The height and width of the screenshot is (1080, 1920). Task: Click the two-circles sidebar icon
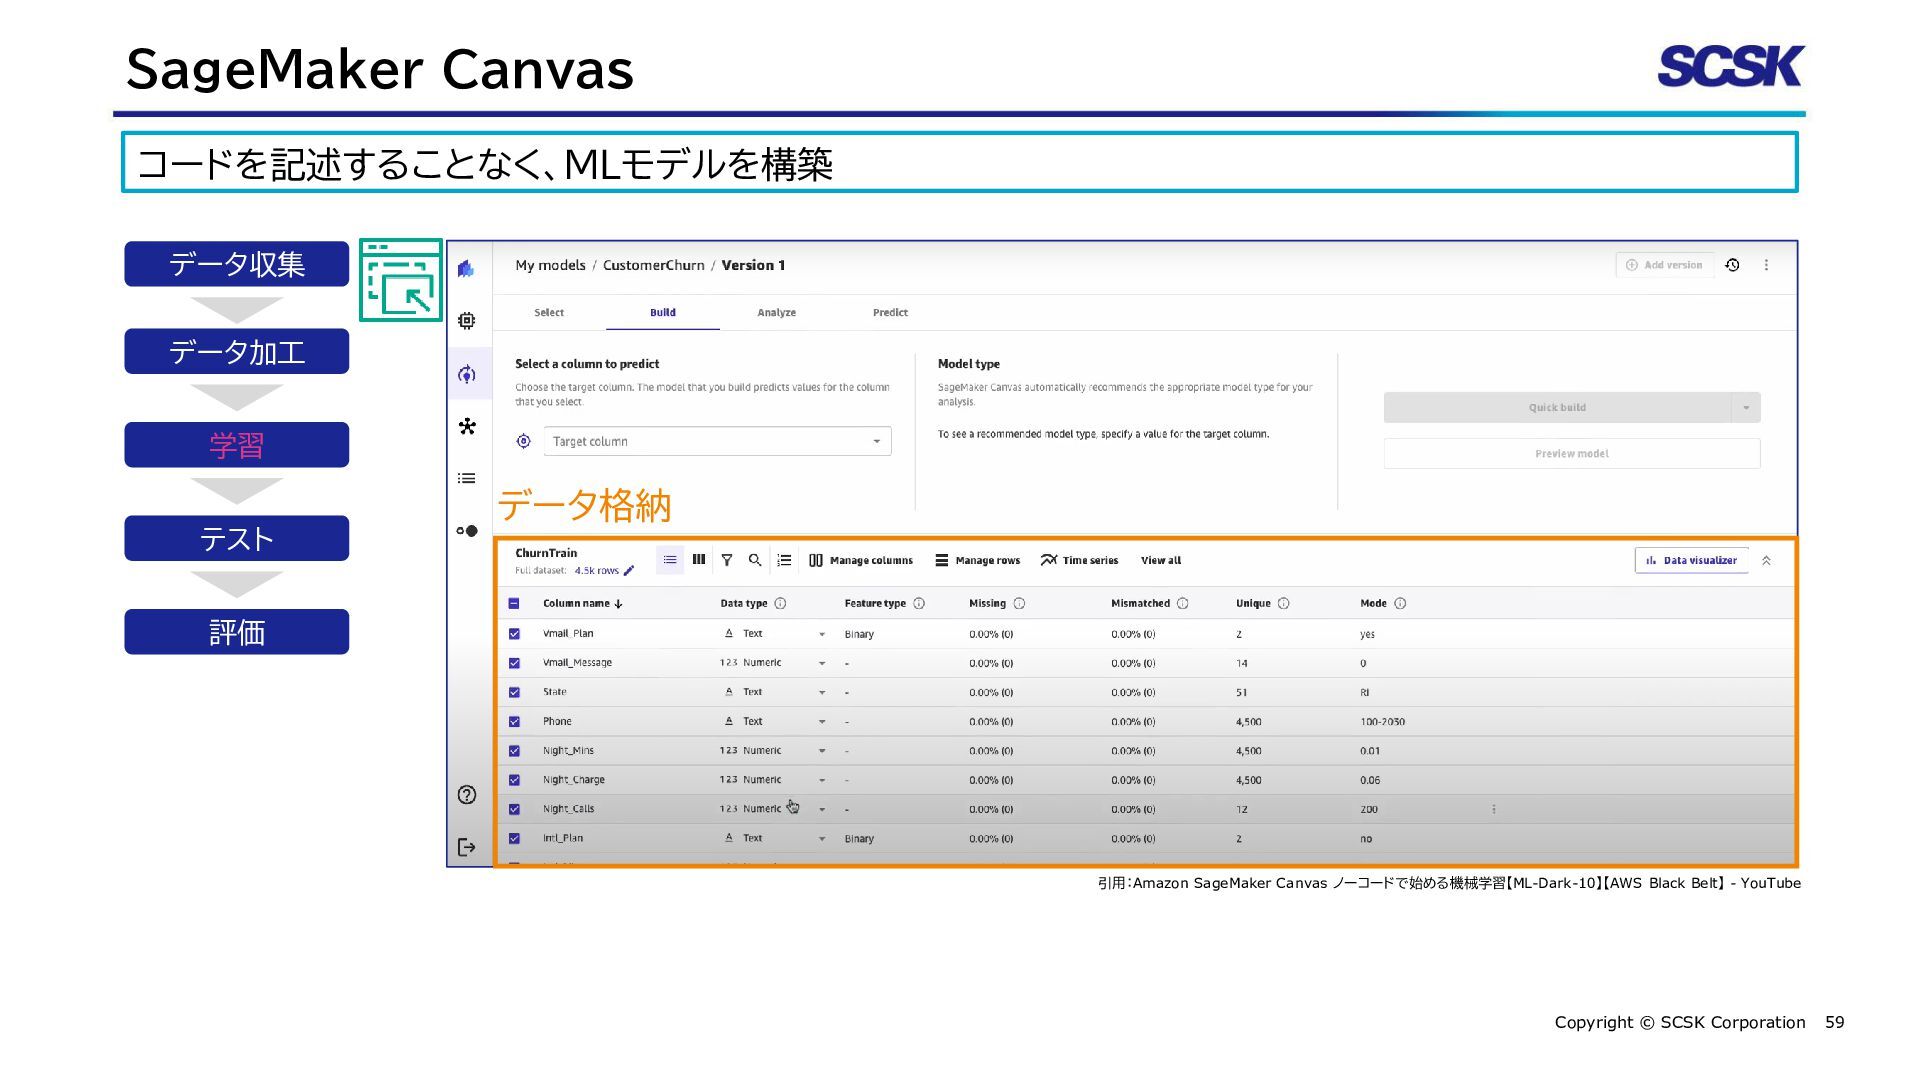[466, 531]
